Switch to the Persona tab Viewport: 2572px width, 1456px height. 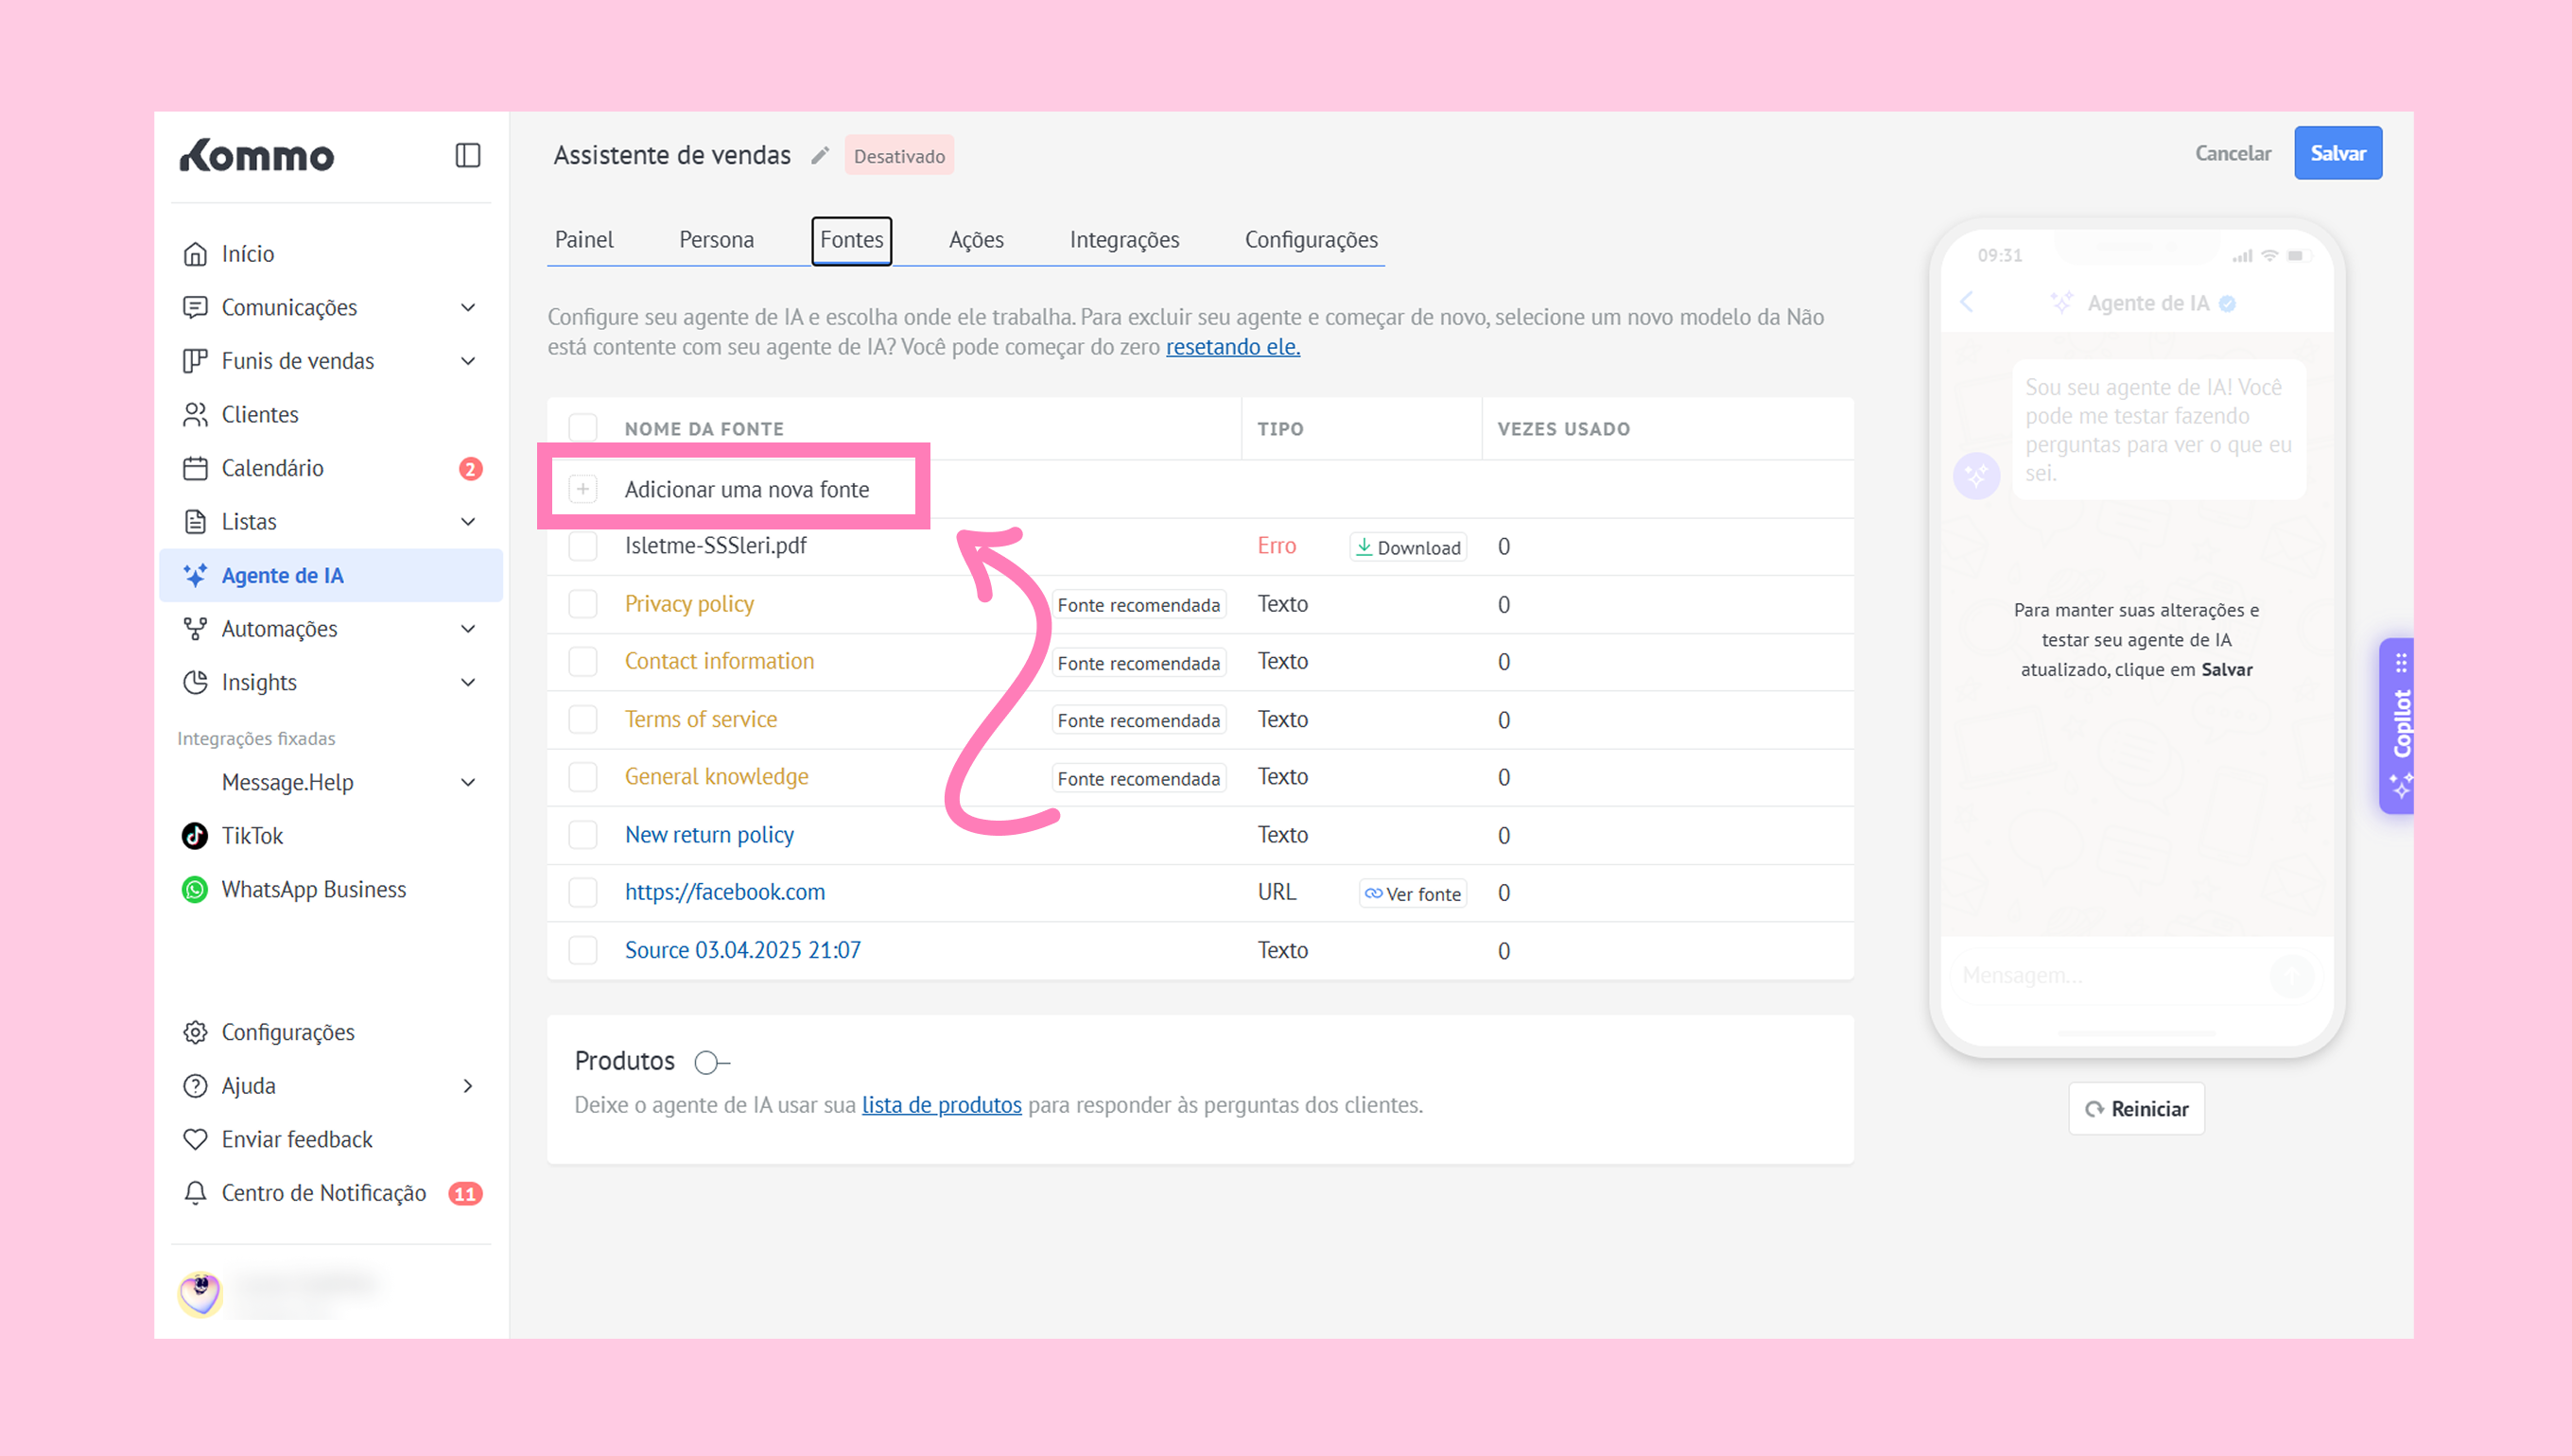[x=716, y=240]
